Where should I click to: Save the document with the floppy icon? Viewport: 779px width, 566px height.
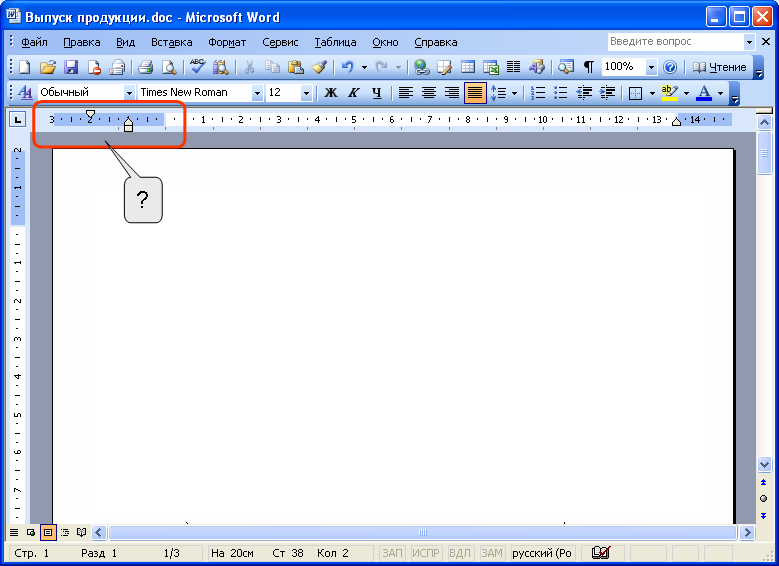click(x=71, y=67)
